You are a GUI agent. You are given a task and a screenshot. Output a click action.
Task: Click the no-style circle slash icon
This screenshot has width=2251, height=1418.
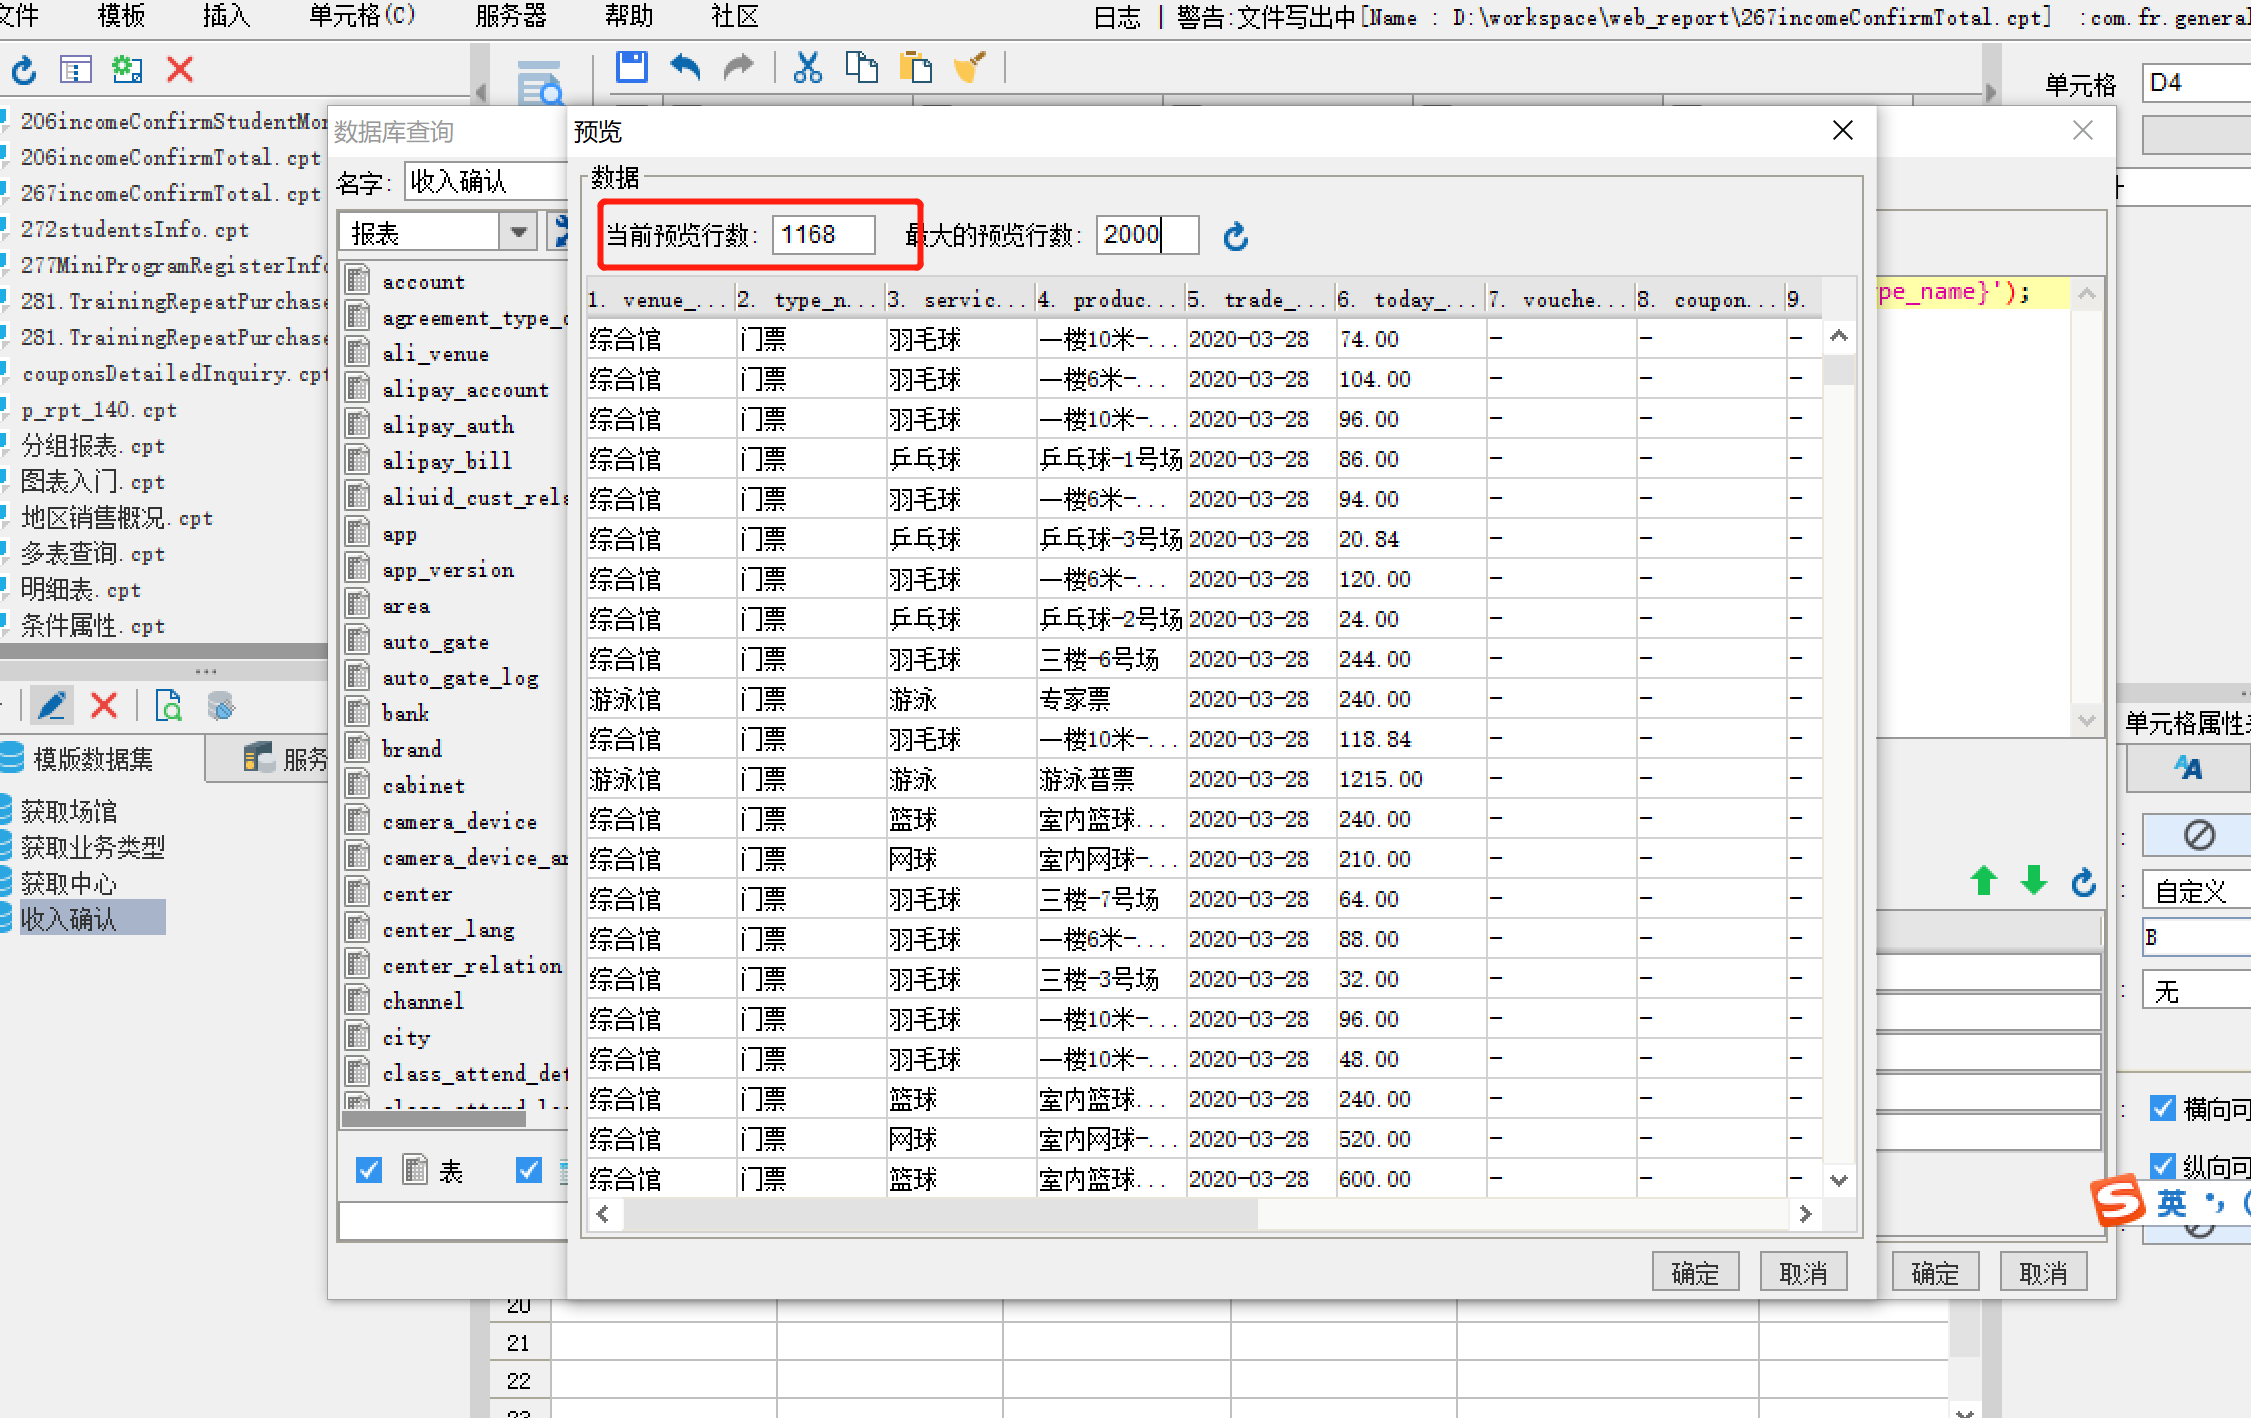coord(2199,835)
